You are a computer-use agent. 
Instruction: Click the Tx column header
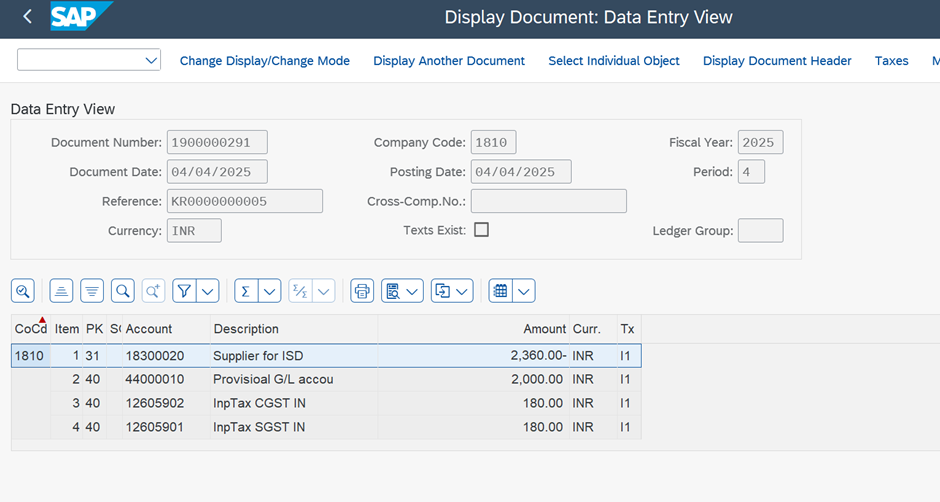pyautogui.click(x=629, y=329)
